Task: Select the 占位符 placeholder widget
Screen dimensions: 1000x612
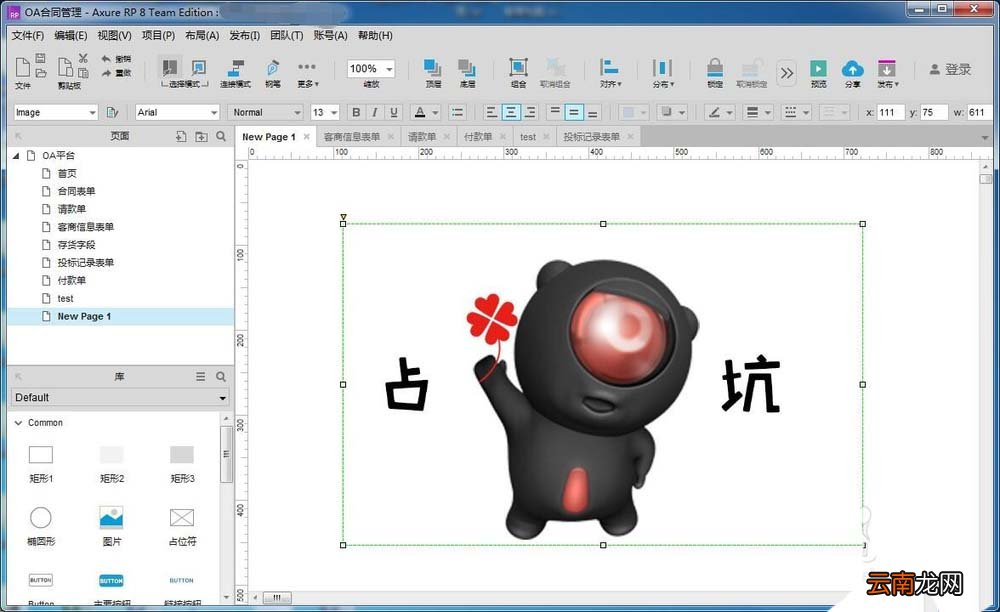Action: [x=182, y=526]
